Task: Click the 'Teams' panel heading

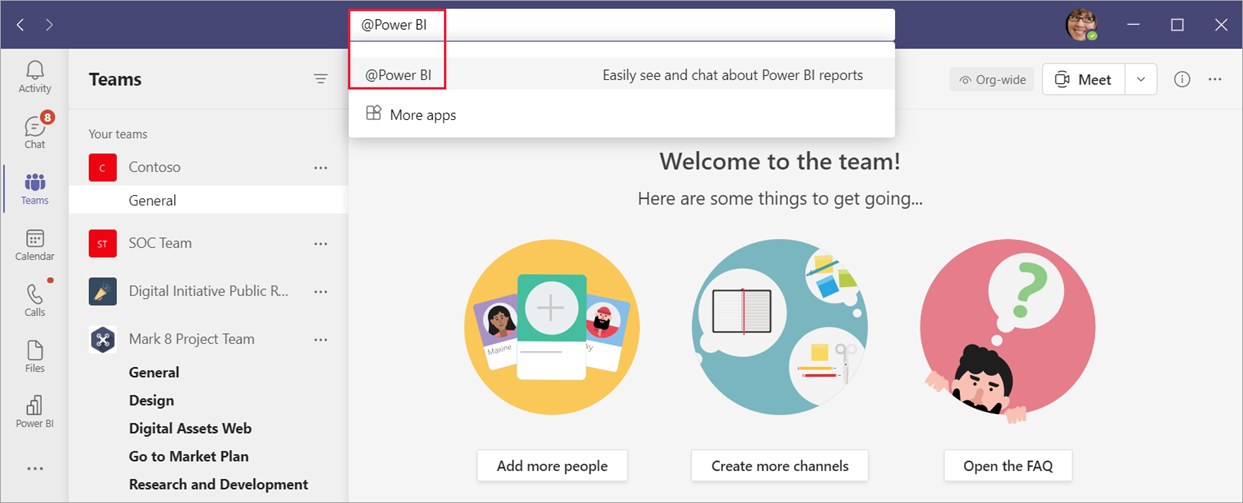Action: (115, 79)
